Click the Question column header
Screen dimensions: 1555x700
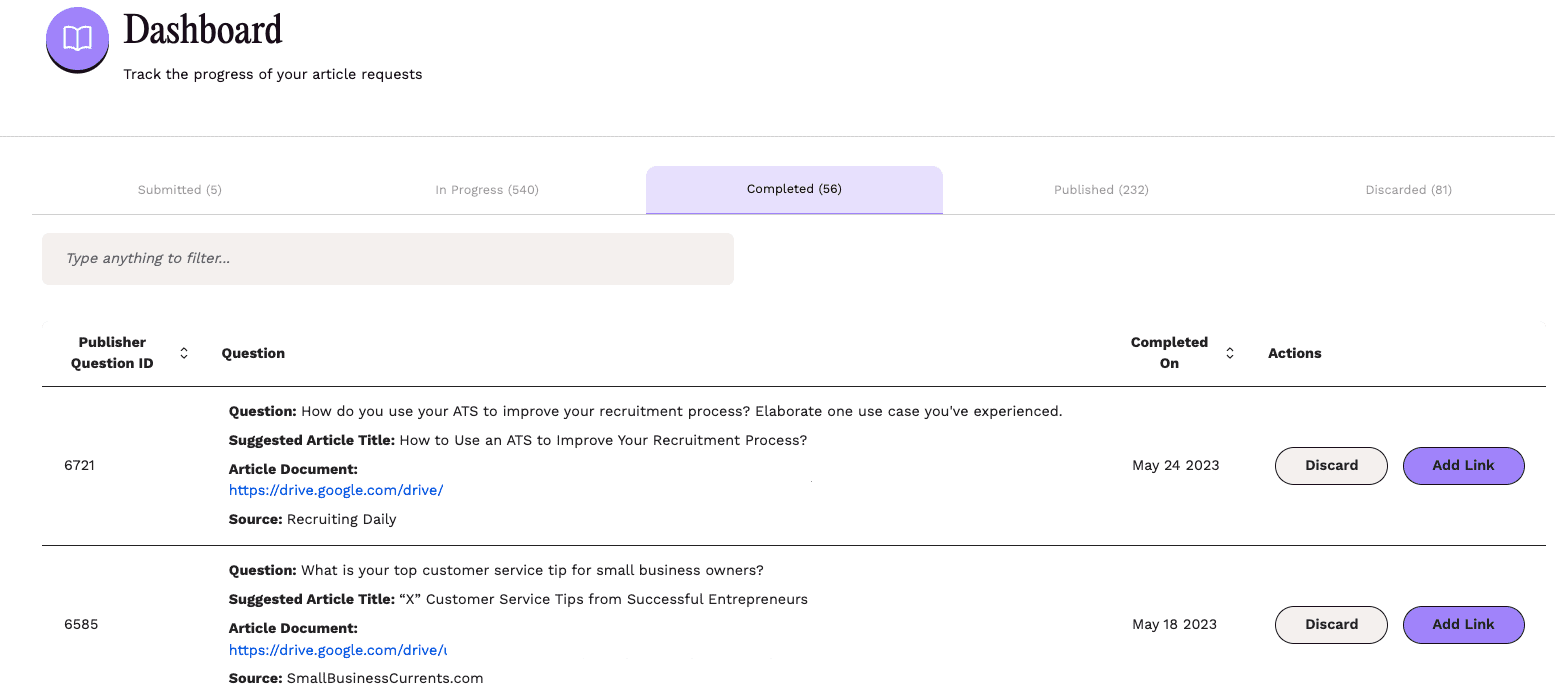[x=253, y=353]
